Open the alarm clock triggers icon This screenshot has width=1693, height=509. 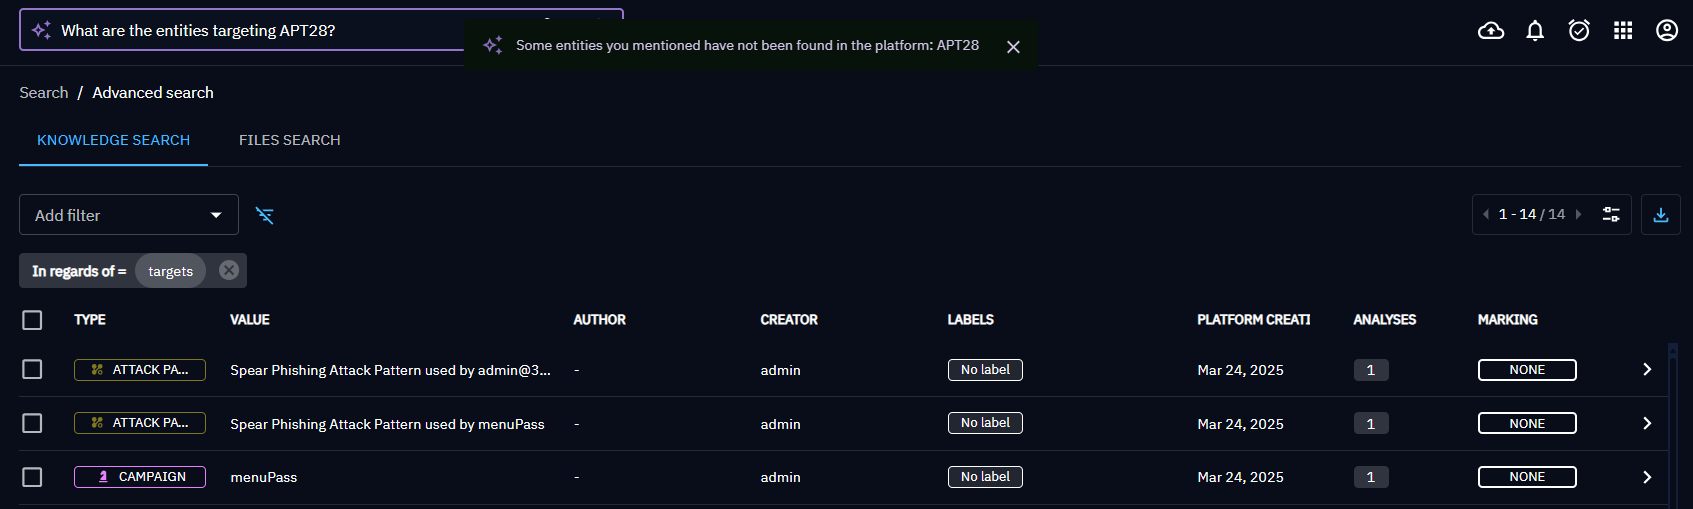point(1579,31)
